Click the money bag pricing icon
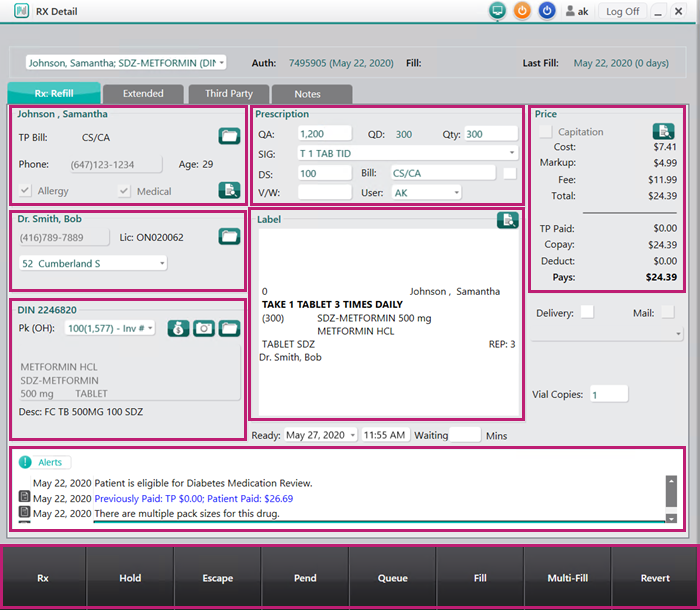The width and height of the screenshot is (700, 610). 178,328
